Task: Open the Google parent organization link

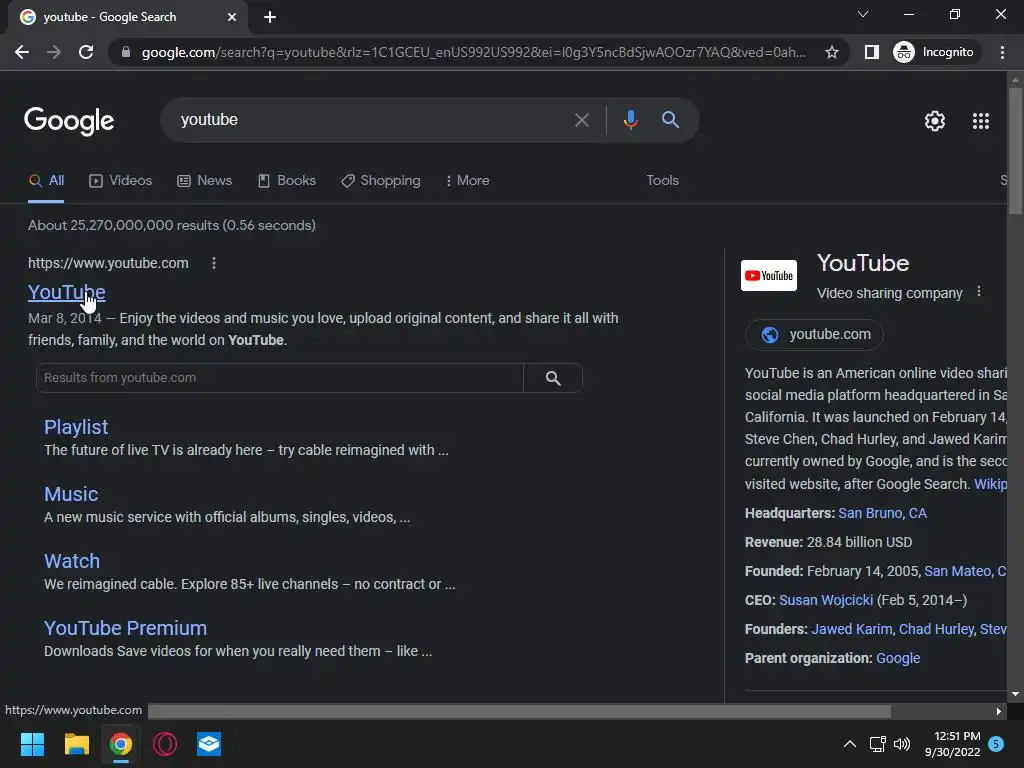Action: tap(898, 658)
